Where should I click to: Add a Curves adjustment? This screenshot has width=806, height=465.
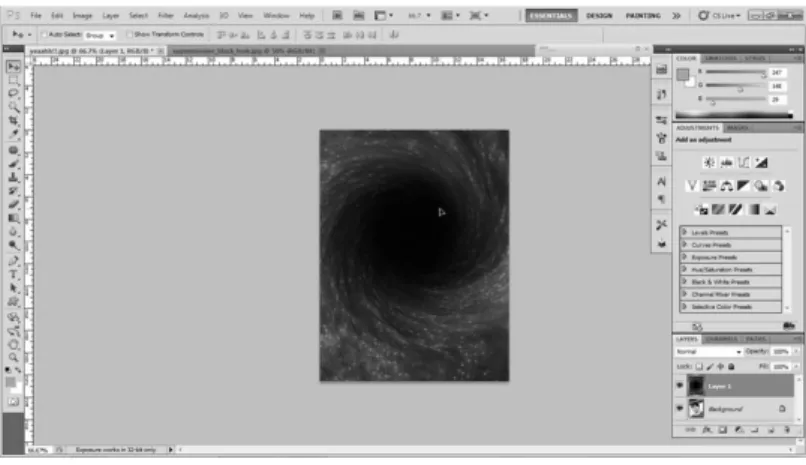744,163
